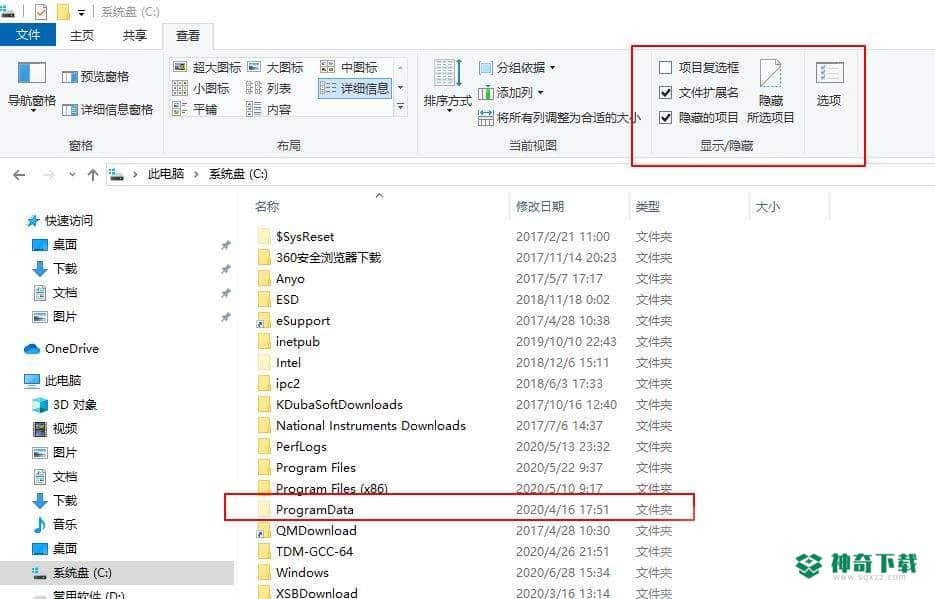Click 系统盘 (C:) in the address bar
Screen dimensions: 935x599
[238, 174]
